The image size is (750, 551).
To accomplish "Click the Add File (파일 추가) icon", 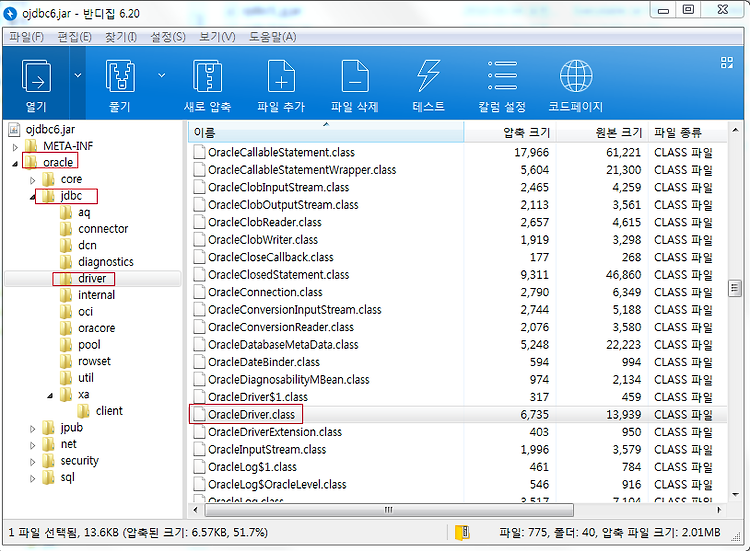I will [x=281, y=76].
